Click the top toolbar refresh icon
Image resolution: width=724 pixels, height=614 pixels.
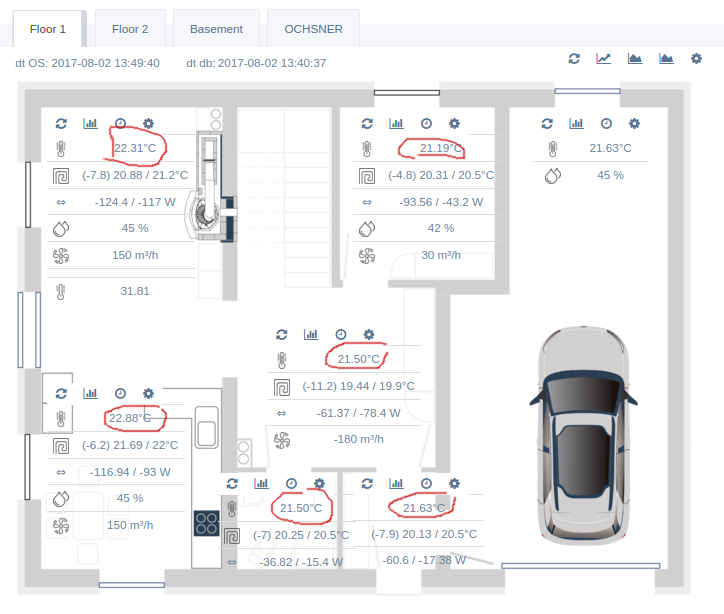[574, 59]
